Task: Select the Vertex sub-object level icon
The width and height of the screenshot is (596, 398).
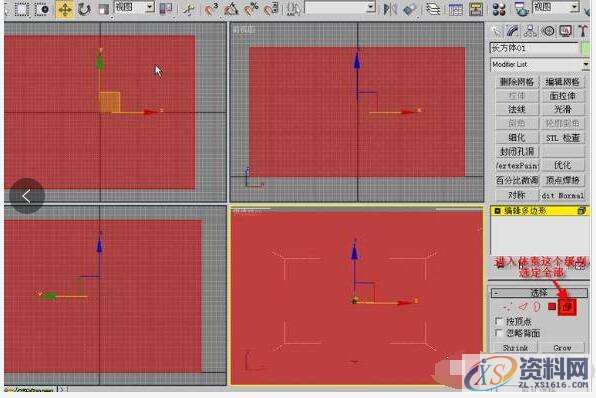Action: [x=507, y=306]
